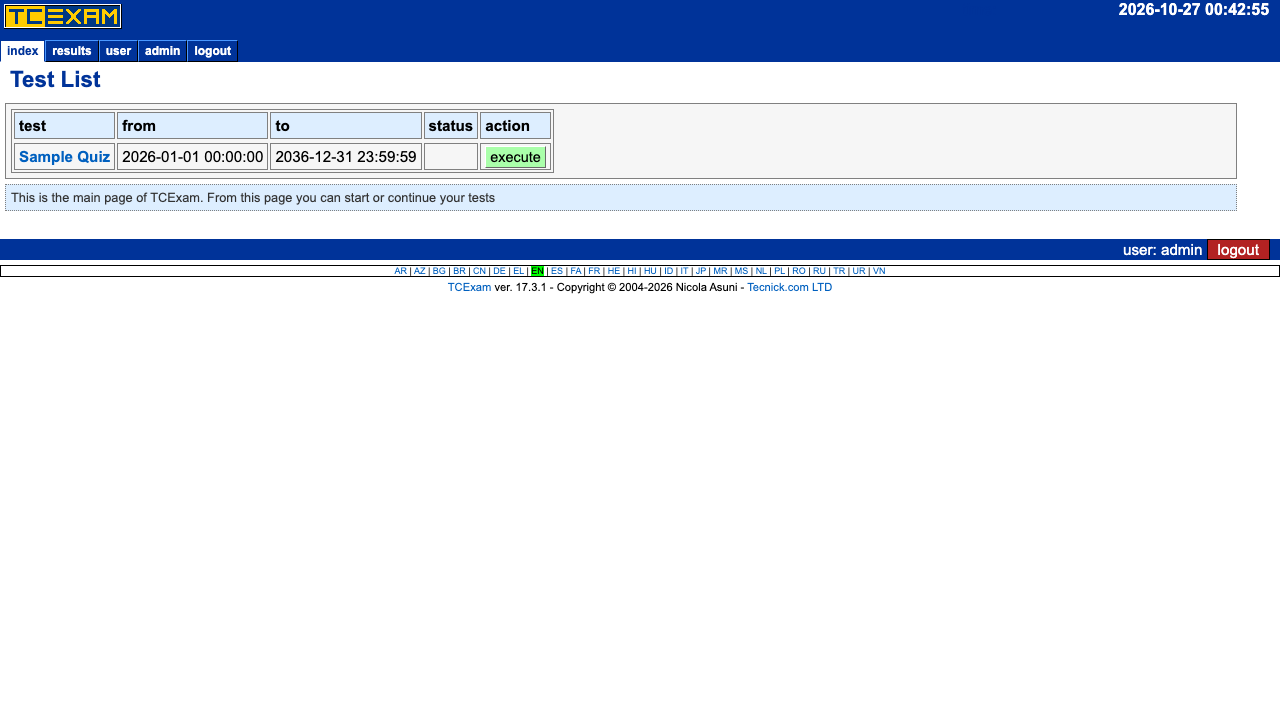Image resolution: width=1280 pixels, height=720 pixels.
Task: Open the Sample Quiz test link
Action: [65, 157]
